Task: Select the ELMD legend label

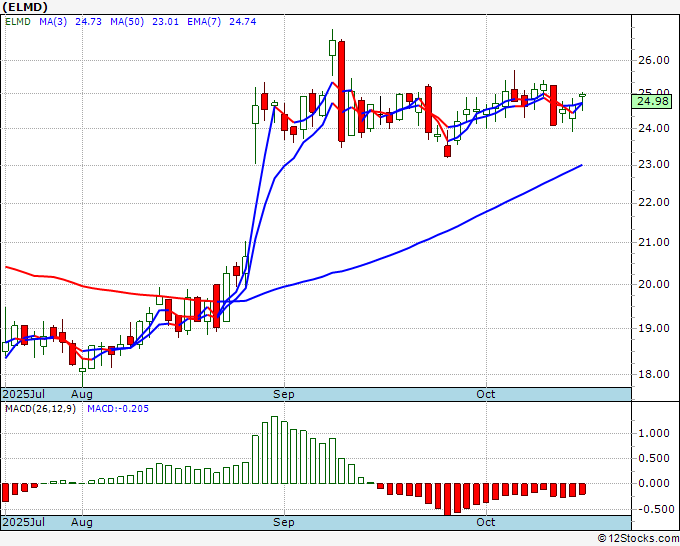Action: coord(18,21)
